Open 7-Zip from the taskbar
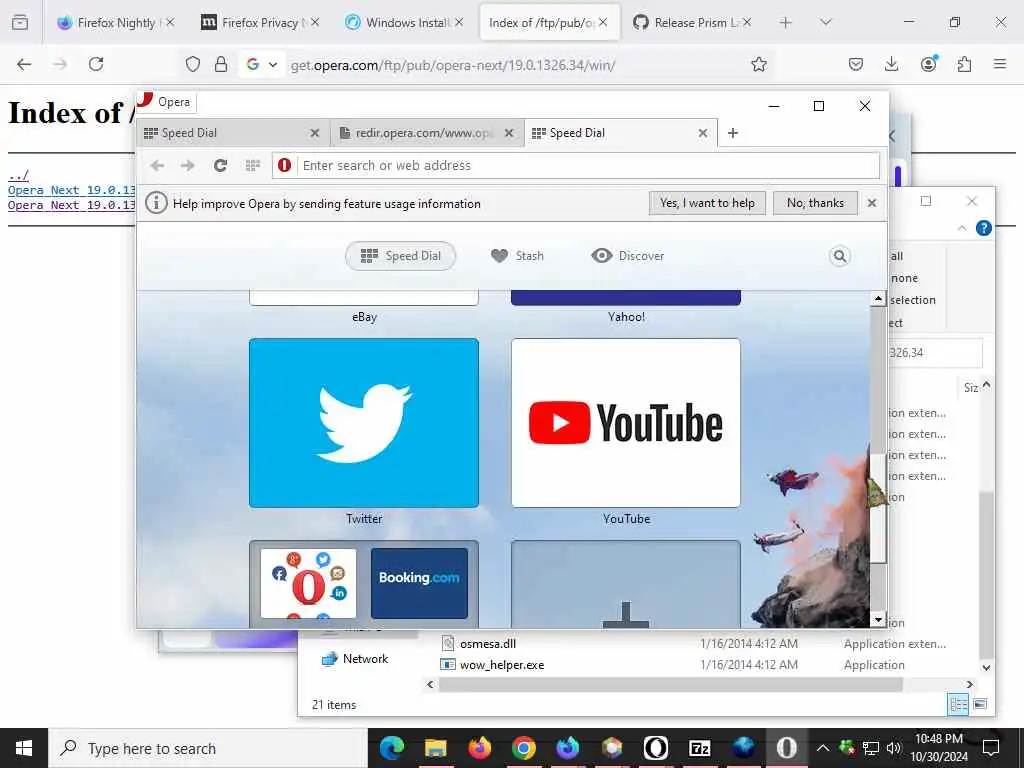Image resolution: width=1024 pixels, height=768 pixels. [x=699, y=748]
